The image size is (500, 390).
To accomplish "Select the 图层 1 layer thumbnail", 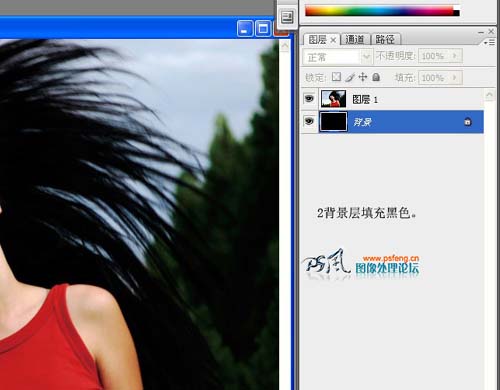I will point(333,99).
